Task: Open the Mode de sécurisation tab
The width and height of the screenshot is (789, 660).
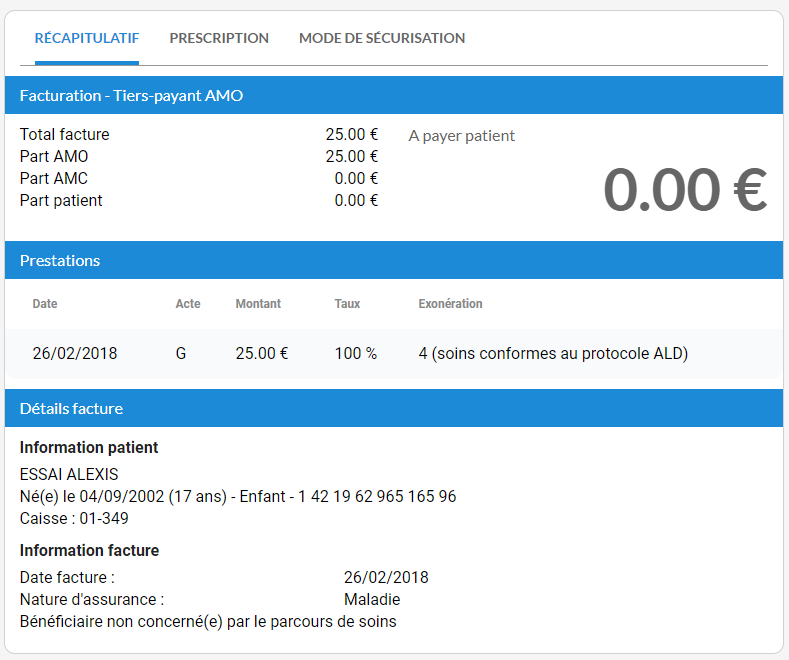Action: (x=382, y=38)
